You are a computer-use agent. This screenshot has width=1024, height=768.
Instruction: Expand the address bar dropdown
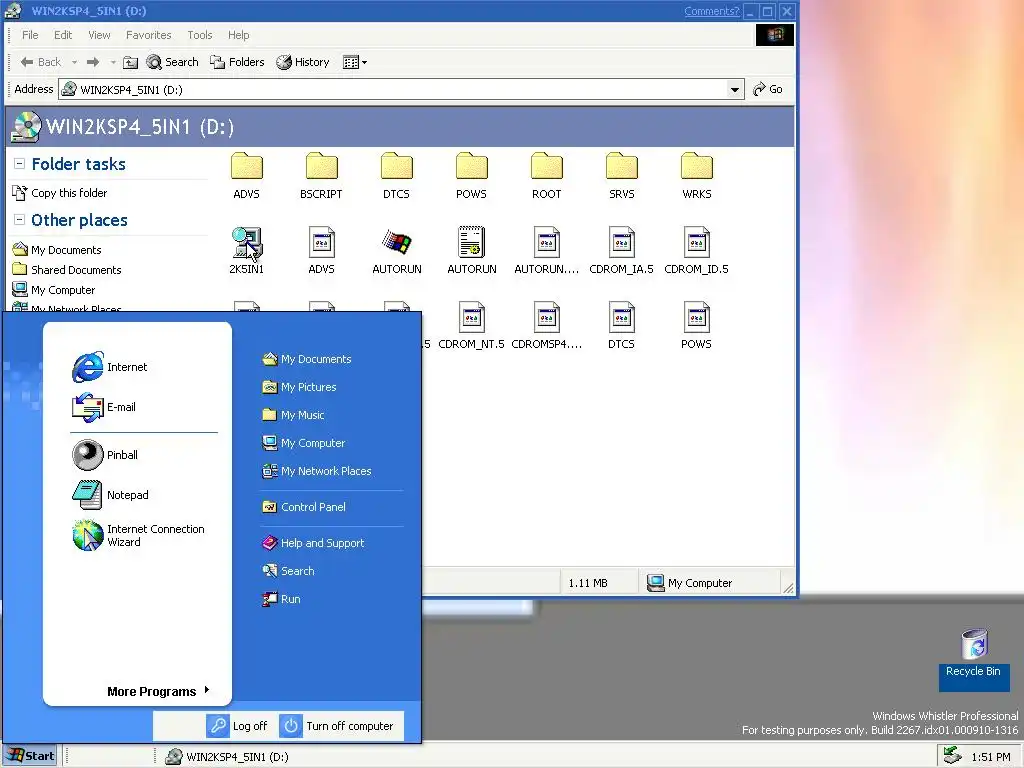[735, 89]
